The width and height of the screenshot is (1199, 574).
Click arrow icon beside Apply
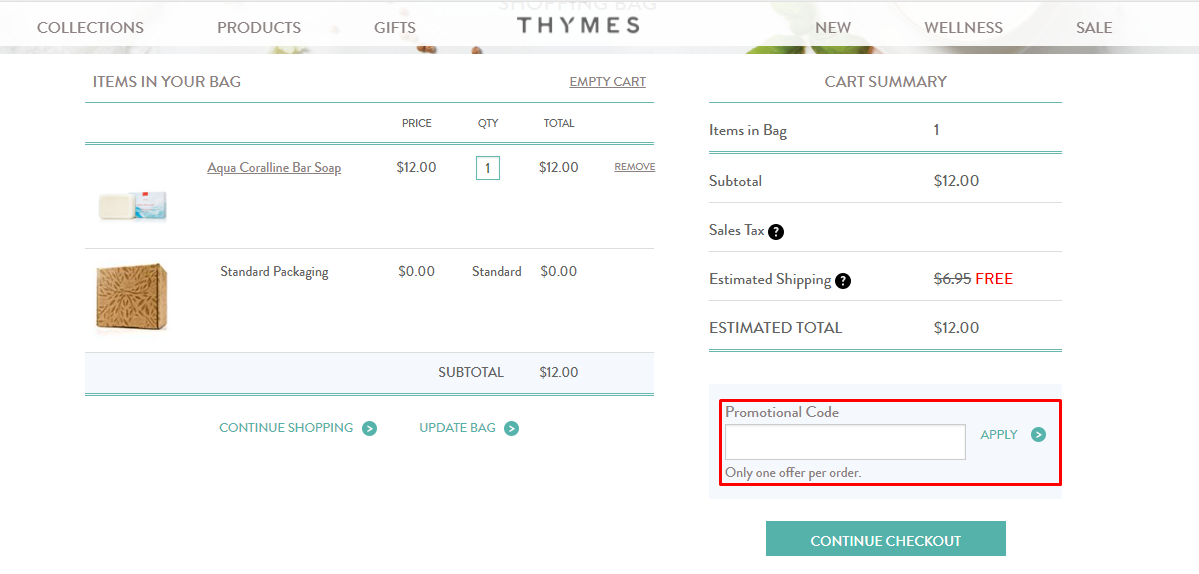1038,435
